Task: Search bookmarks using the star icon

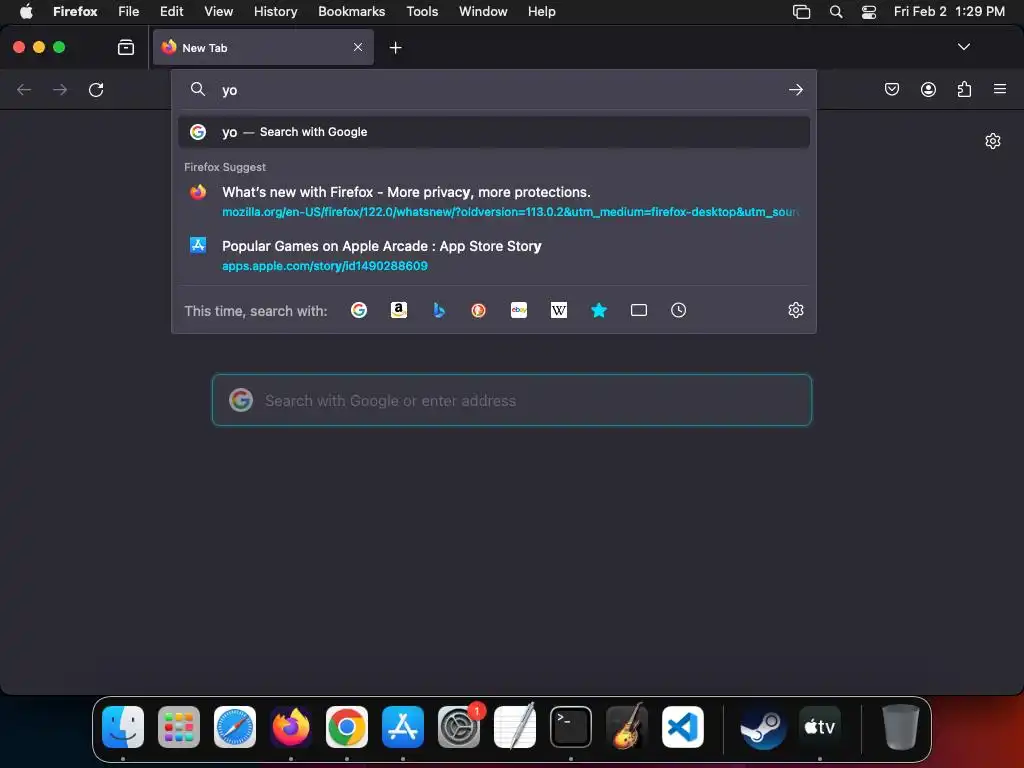Action: (599, 310)
